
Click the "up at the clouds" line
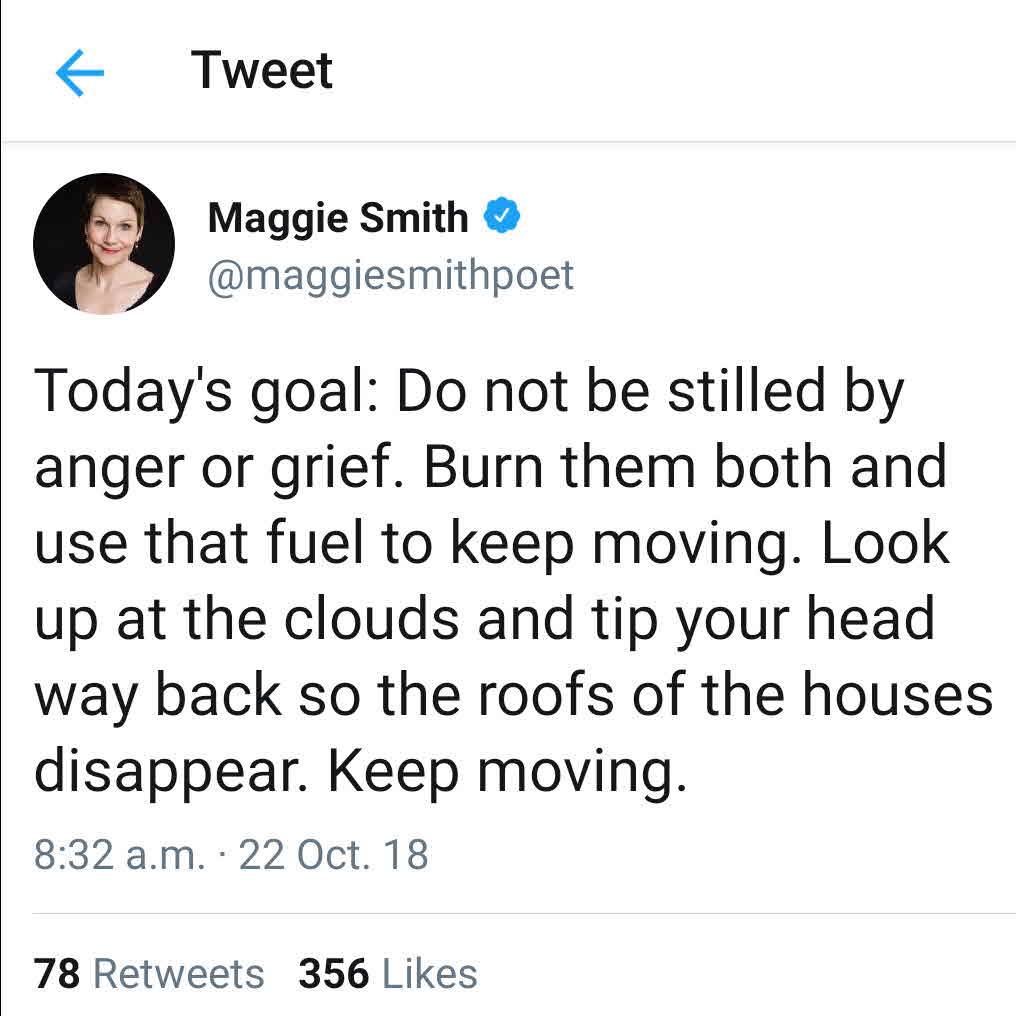tap(484, 619)
